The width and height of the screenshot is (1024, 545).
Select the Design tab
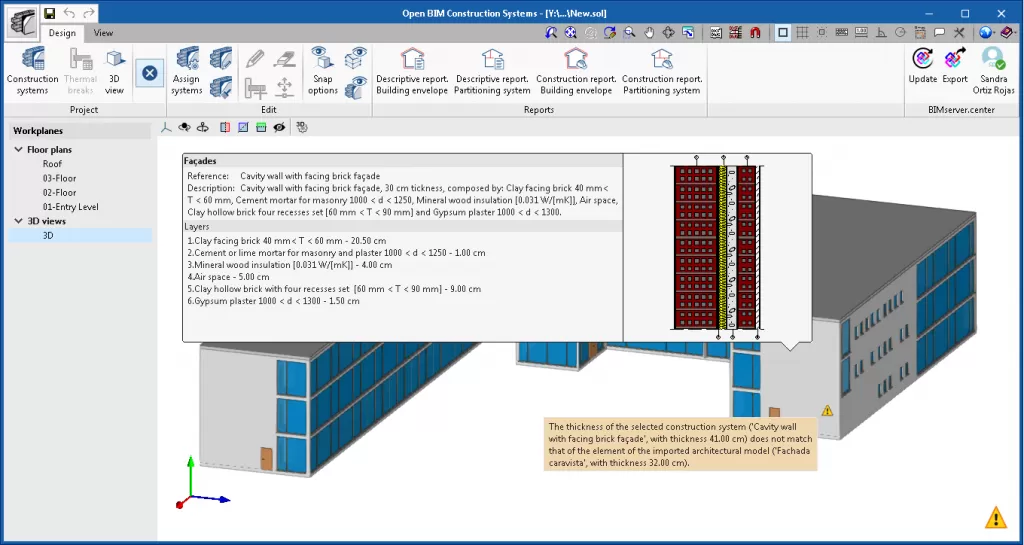[x=62, y=33]
